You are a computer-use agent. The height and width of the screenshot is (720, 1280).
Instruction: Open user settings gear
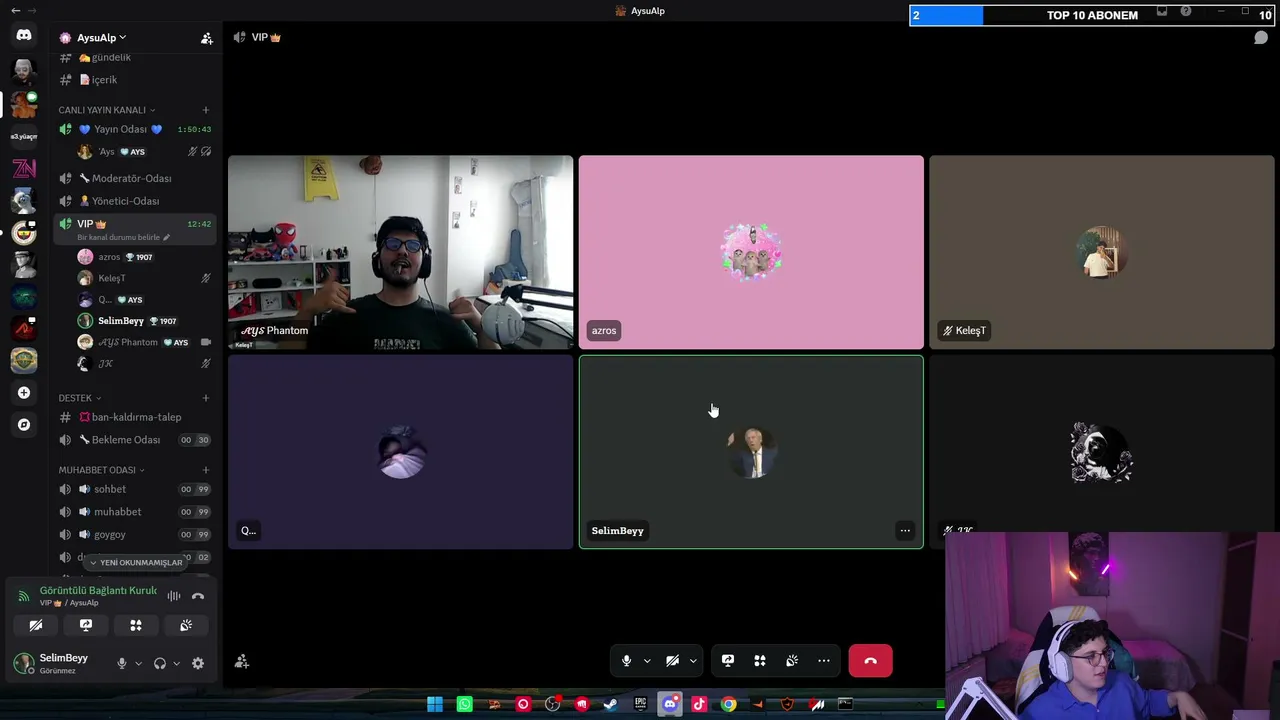click(x=198, y=663)
